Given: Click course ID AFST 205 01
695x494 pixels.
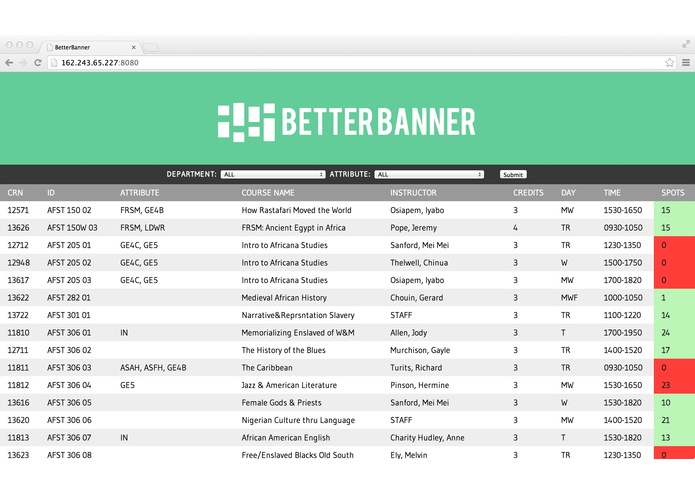Looking at the screenshot, I should coord(69,245).
